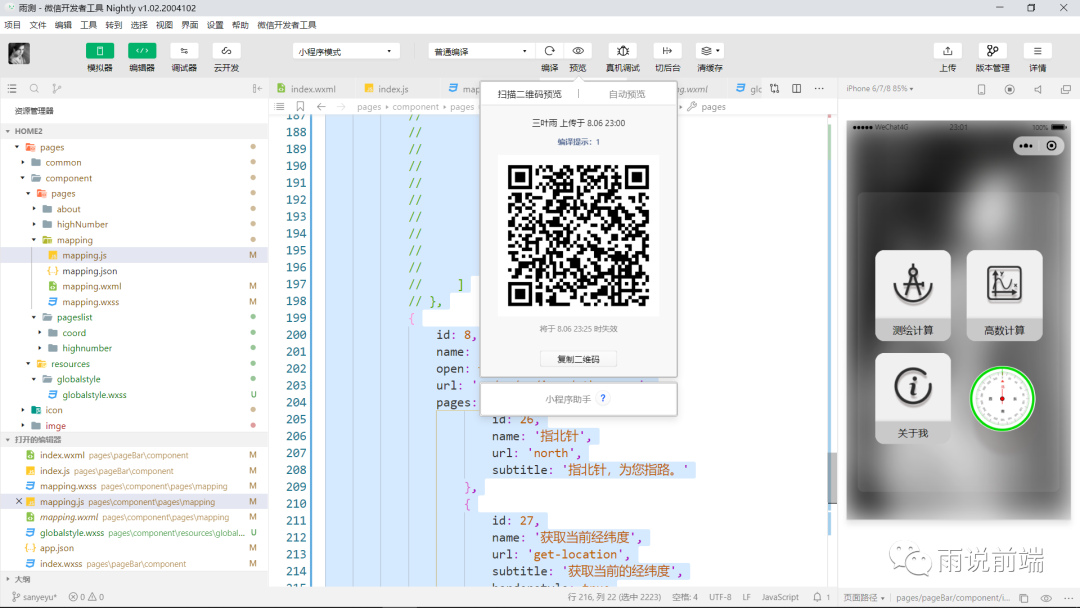Screen dimensions: 1080x608
Task: Toggle the 编辑器 editor panel button
Action: coord(142,51)
